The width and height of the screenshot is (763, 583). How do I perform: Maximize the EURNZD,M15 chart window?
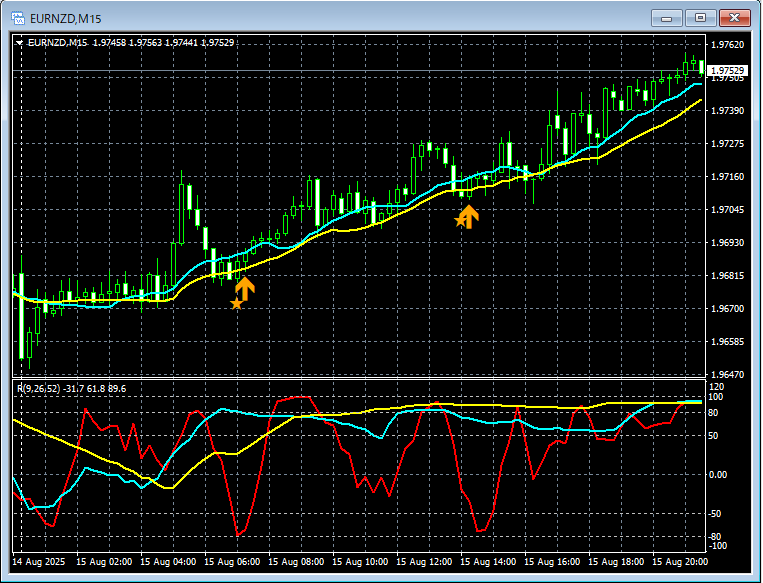tap(700, 18)
